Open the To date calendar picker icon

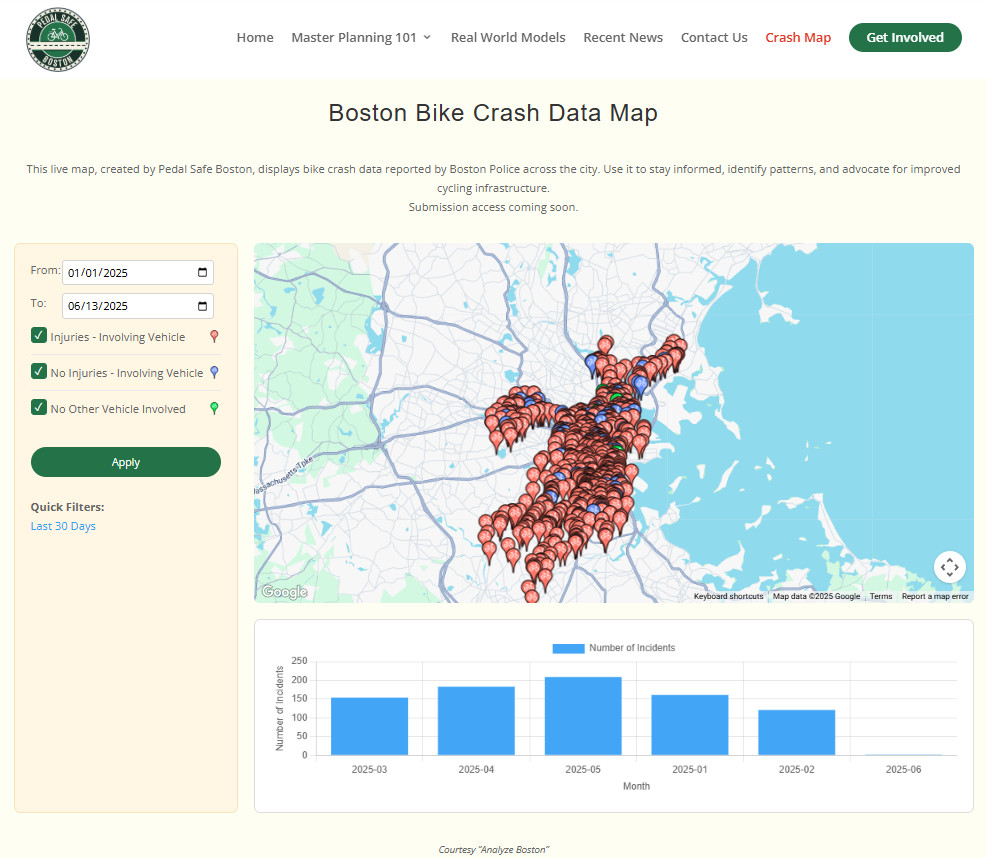203,306
